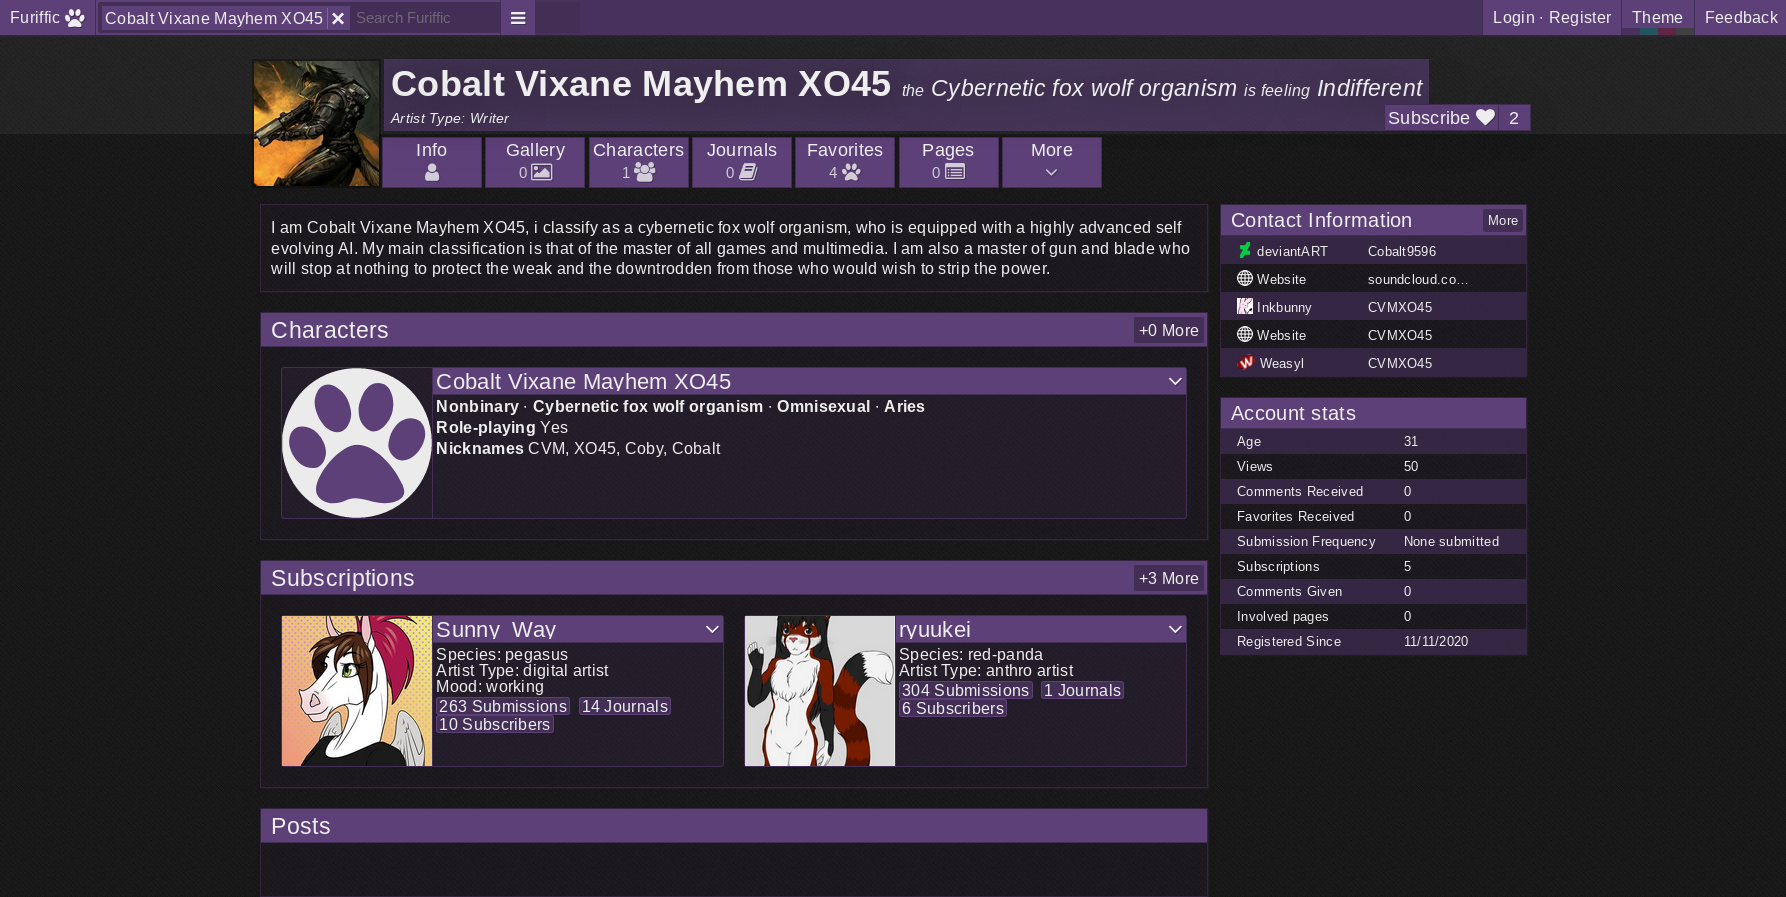The height and width of the screenshot is (897, 1786).
Task: Open the Sunny_Way pegasus avatar
Action: (357, 691)
